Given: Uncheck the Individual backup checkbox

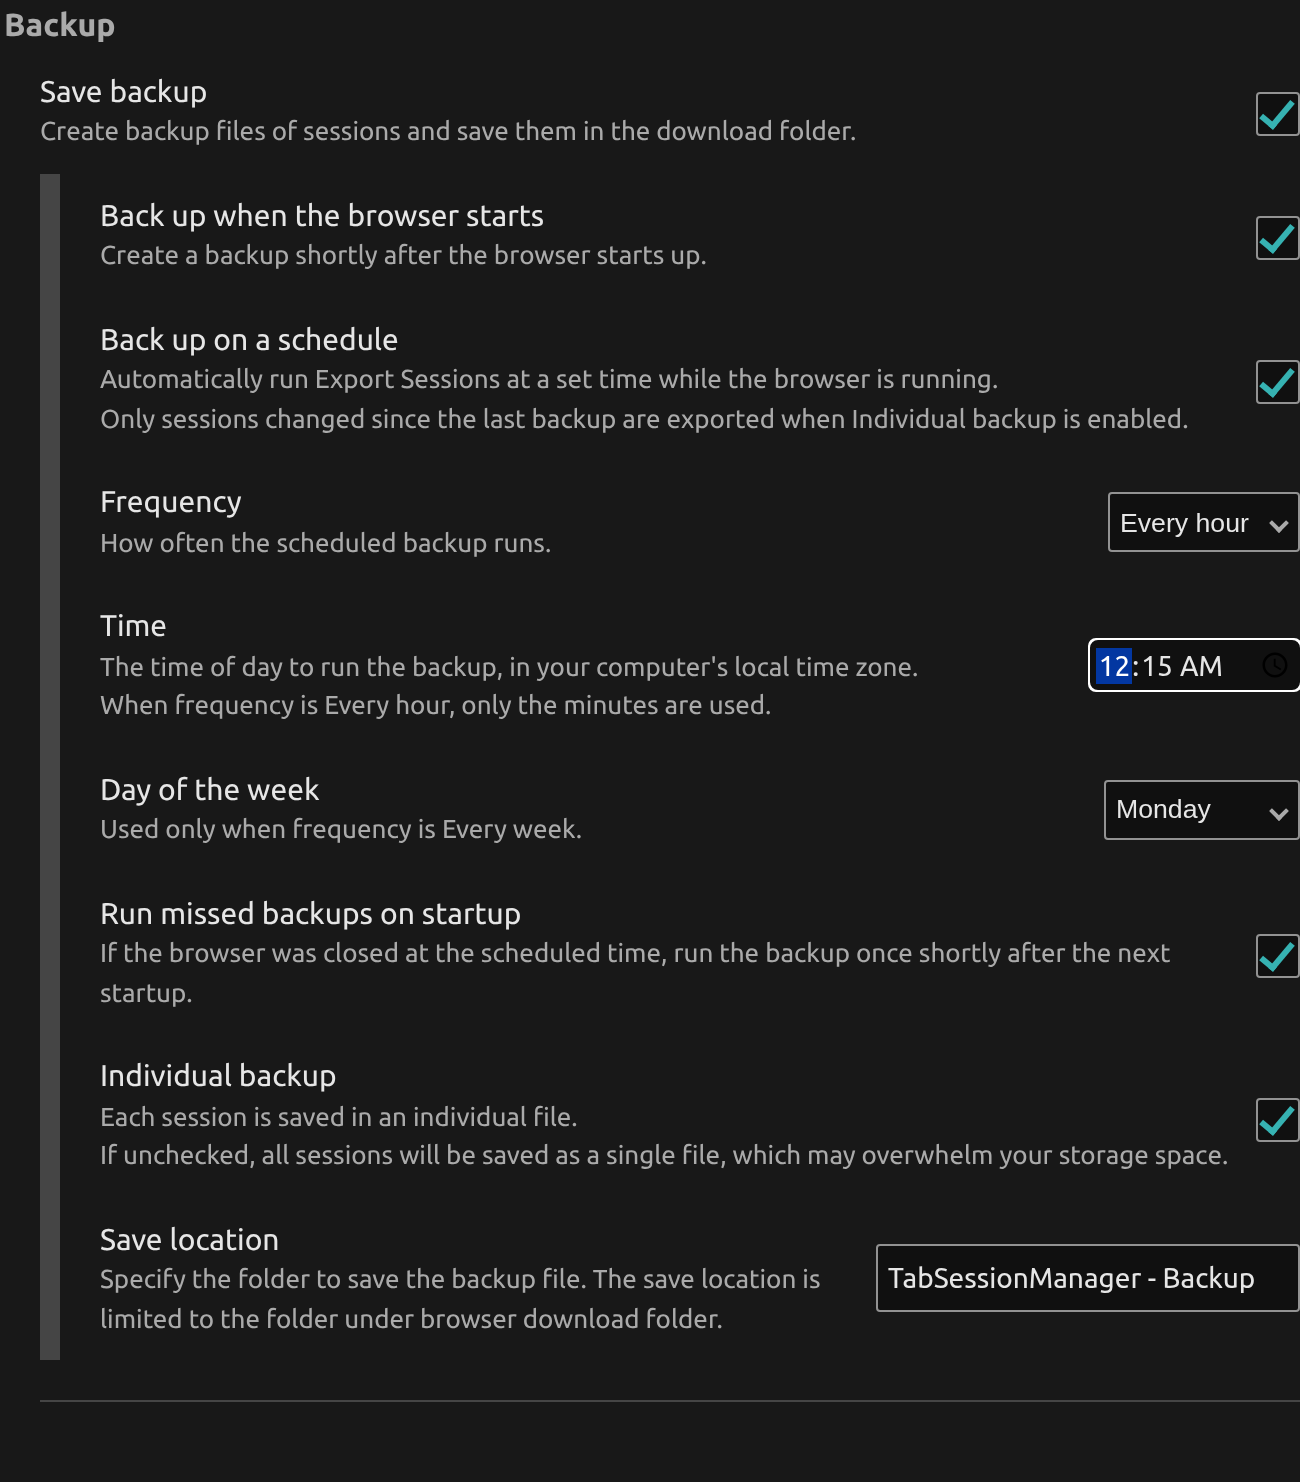Looking at the screenshot, I should coord(1277,1119).
